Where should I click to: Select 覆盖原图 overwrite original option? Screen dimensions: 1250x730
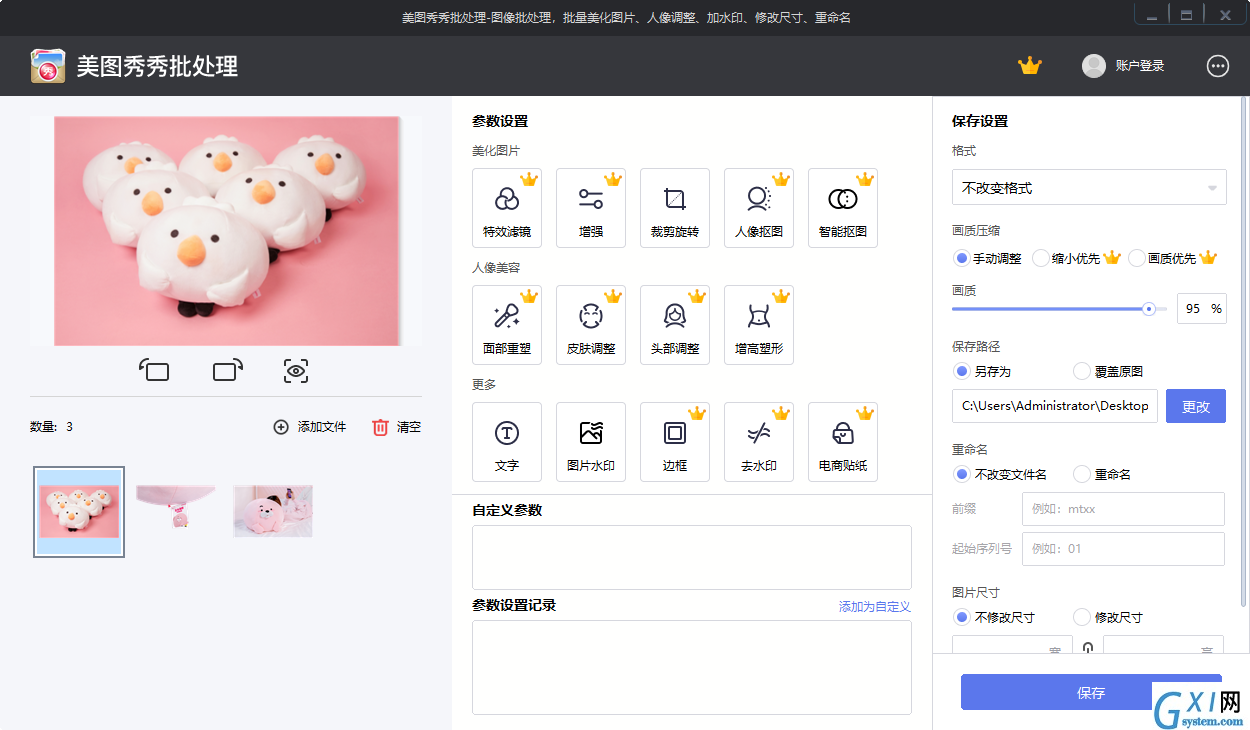[x=1108, y=371]
